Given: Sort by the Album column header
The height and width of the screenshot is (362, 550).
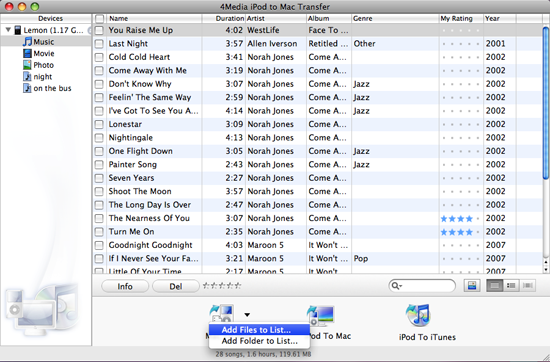Looking at the screenshot, I should click(x=329, y=18).
